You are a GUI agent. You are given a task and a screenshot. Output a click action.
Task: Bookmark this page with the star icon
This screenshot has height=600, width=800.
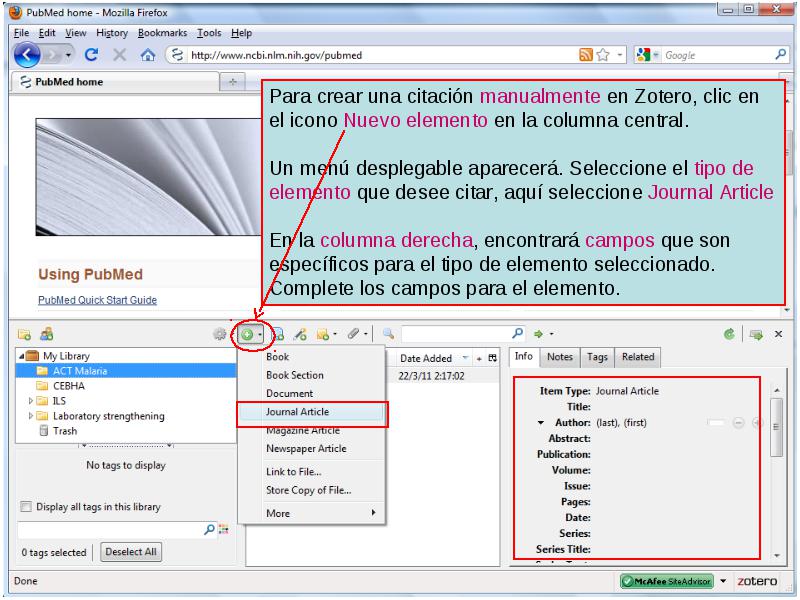603,55
